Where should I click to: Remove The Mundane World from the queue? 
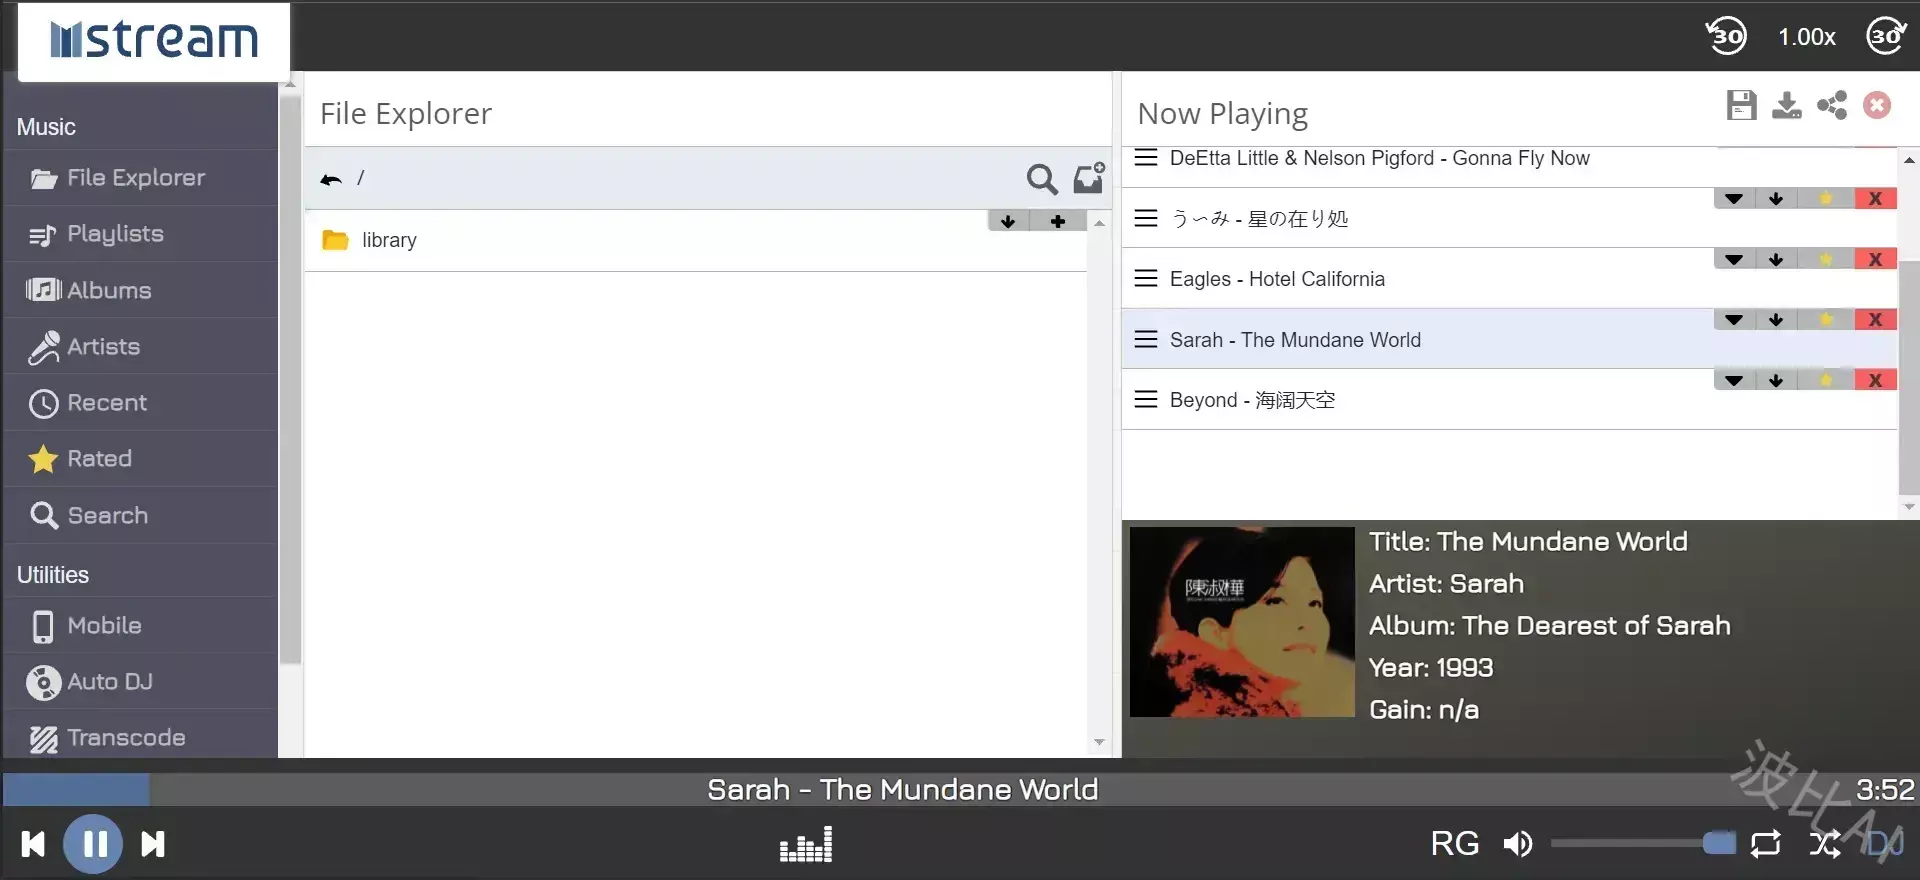point(1876,320)
